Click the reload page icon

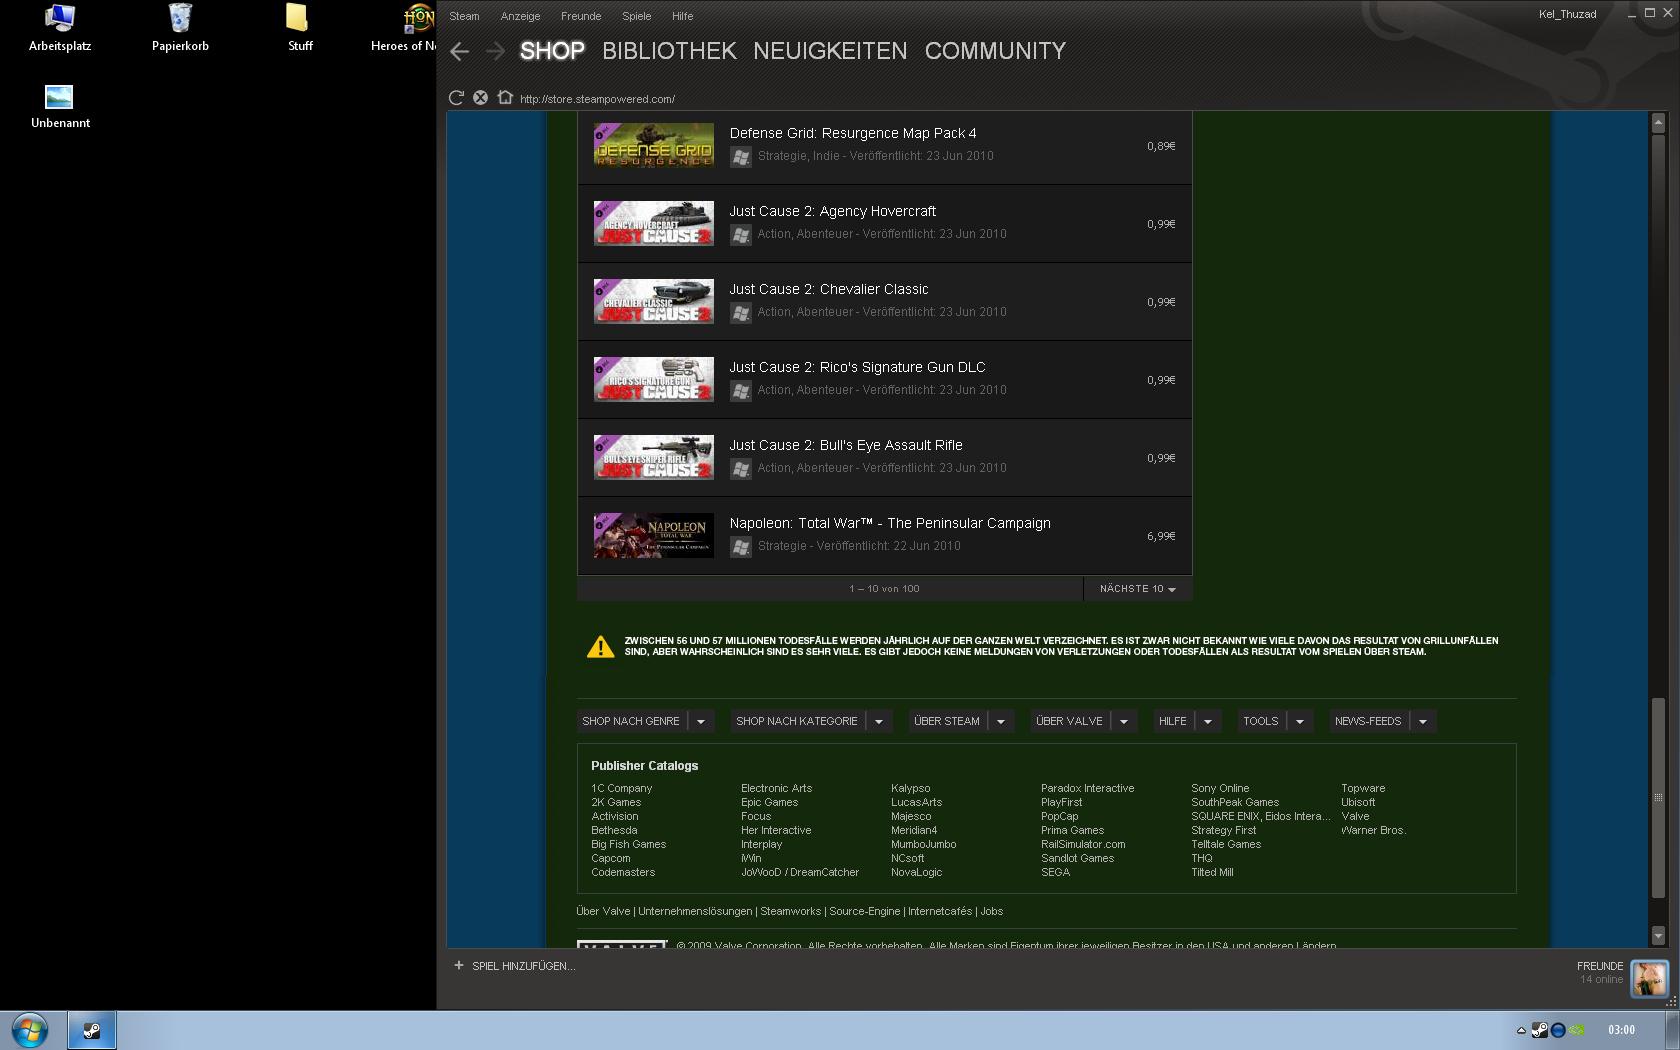click(456, 98)
